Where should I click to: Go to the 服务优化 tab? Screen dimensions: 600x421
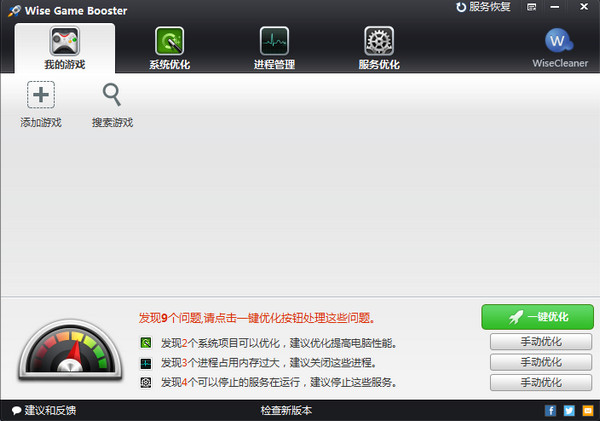click(x=379, y=47)
